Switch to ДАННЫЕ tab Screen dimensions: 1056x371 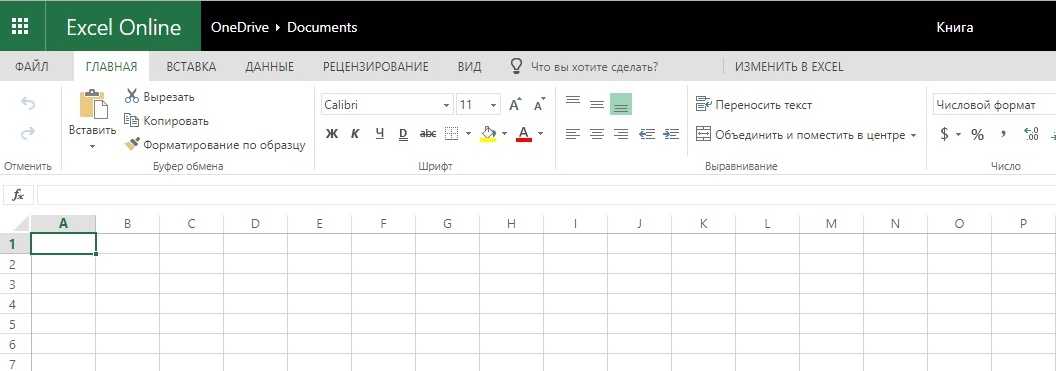(x=269, y=67)
